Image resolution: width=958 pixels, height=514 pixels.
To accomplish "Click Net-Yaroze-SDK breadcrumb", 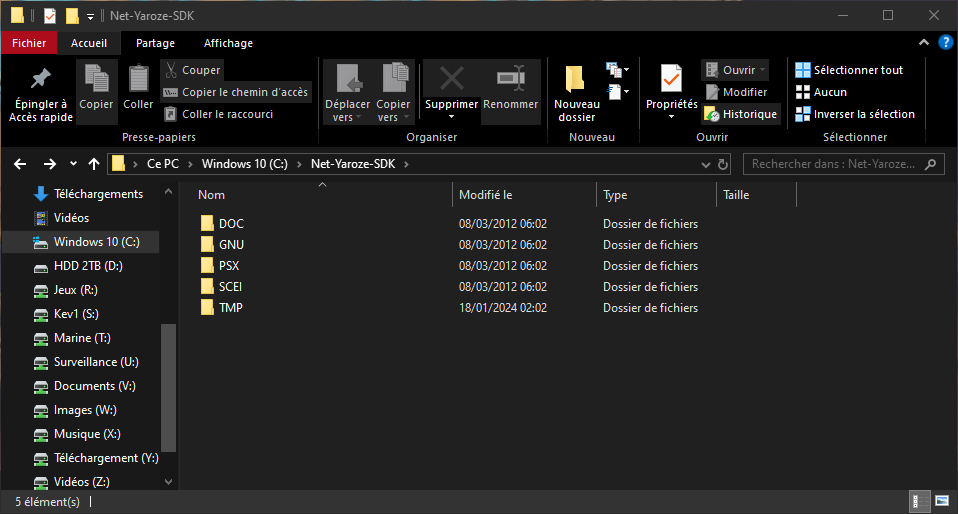I will tap(353, 164).
